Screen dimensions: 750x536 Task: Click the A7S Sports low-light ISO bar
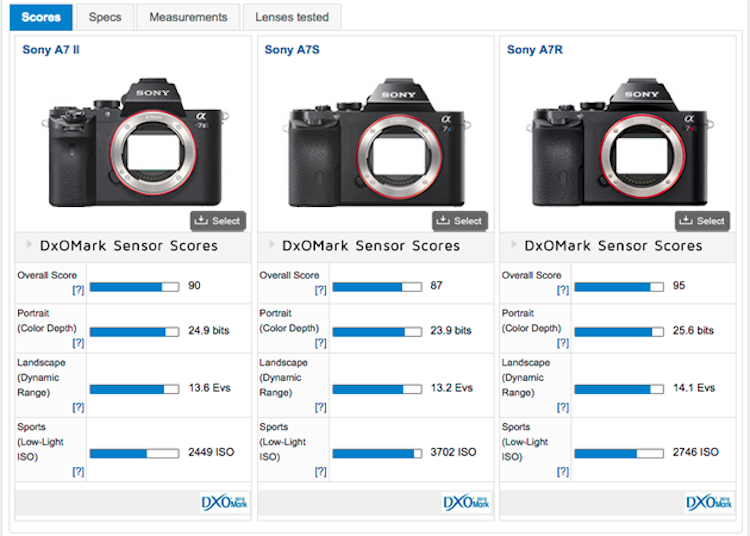376,453
